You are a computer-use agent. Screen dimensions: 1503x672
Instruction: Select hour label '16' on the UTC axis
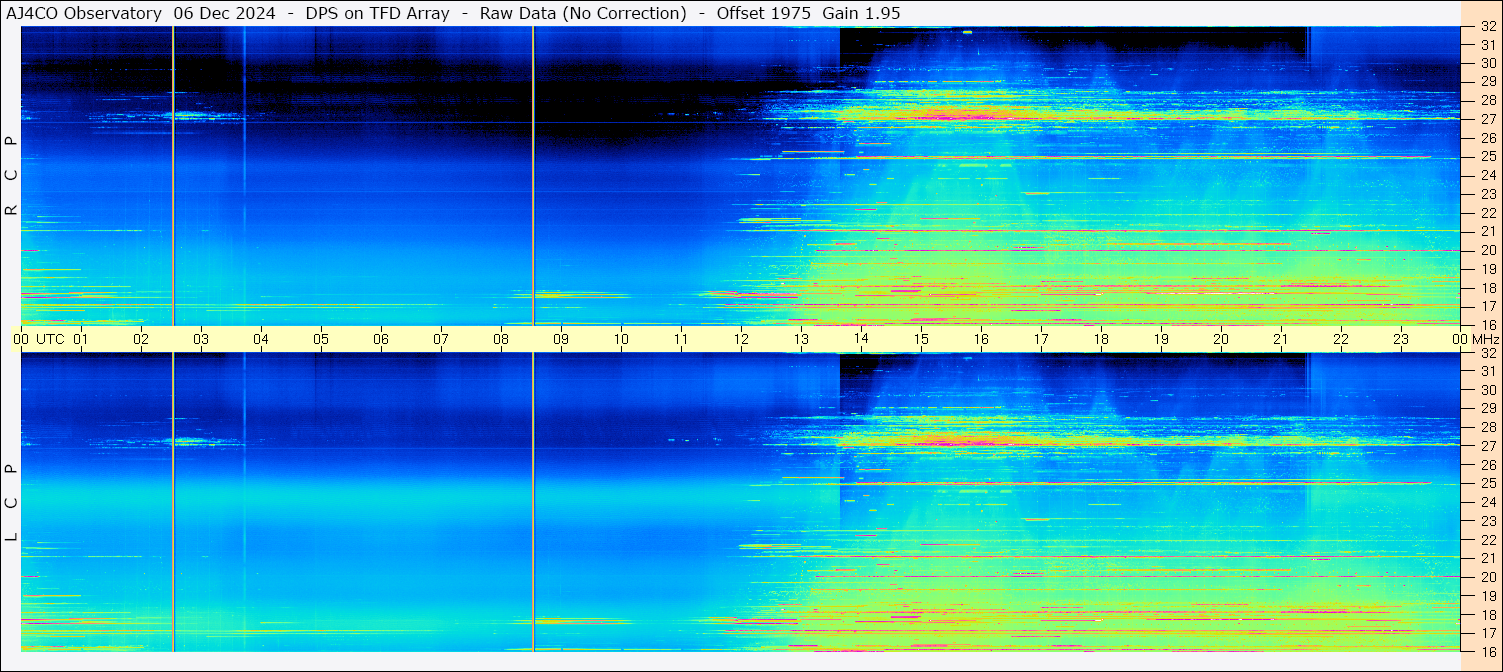981,339
